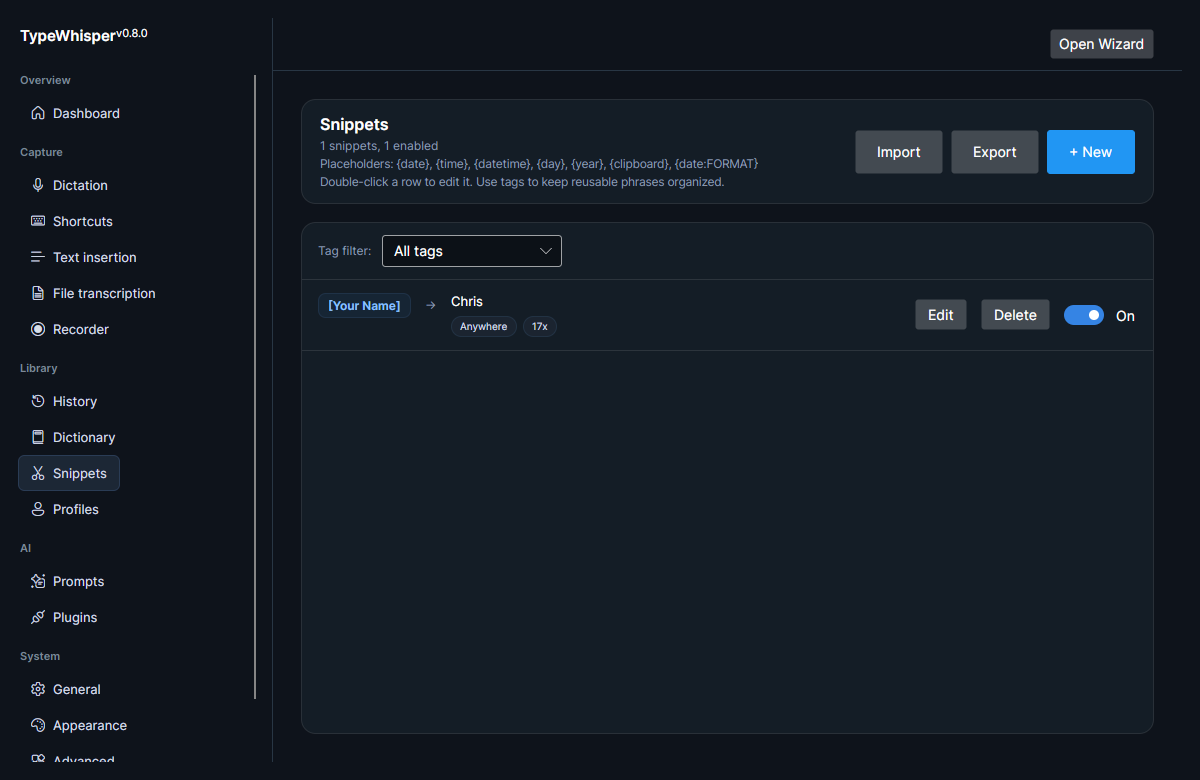Image resolution: width=1200 pixels, height=780 pixels.
Task: Click the Dictionary book icon
Action: 38,437
